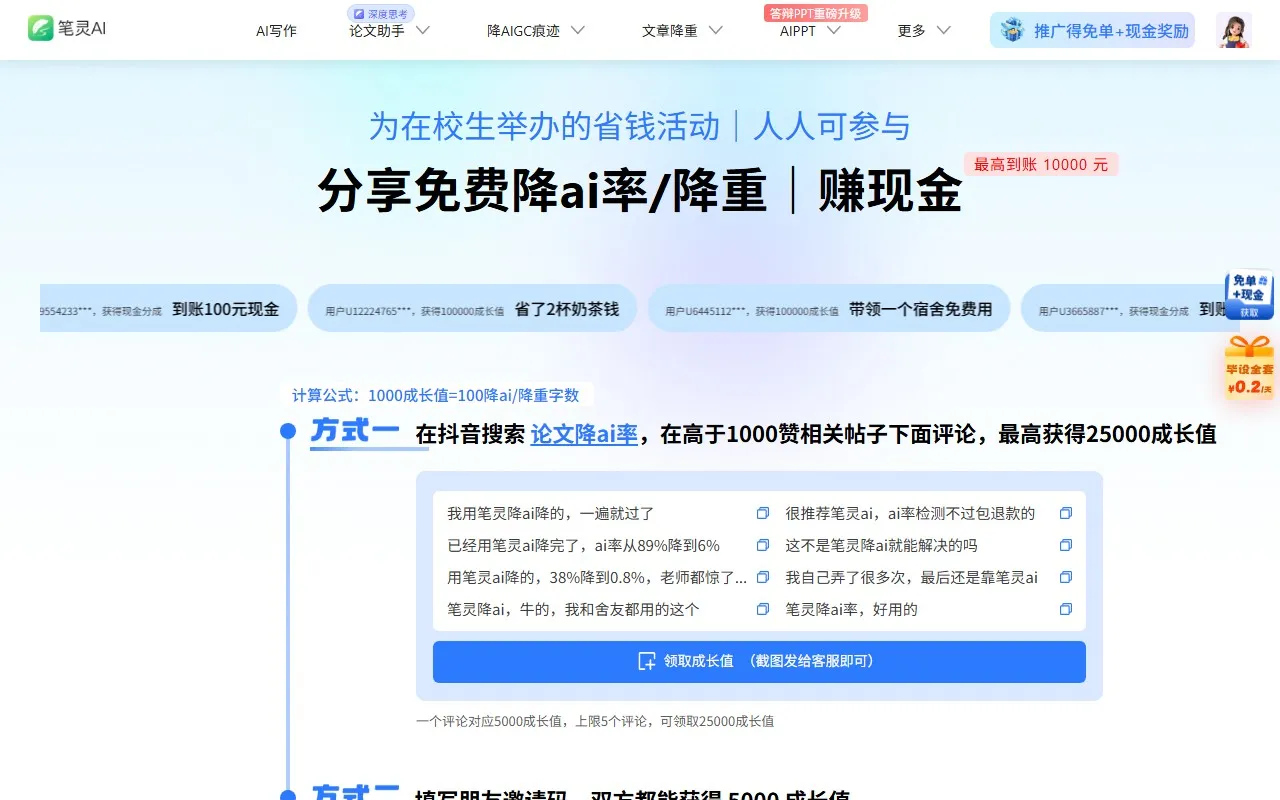Click the copy icon beside "最后还是靠笔灵ai" comment
This screenshot has height=800, width=1280.
[1065, 576]
